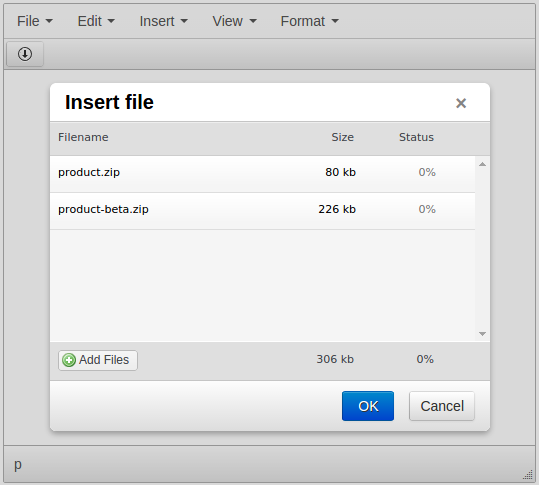Viewport: 539px width, 485px height.
Task: Expand the View menu dropdown
Action: (234, 21)
